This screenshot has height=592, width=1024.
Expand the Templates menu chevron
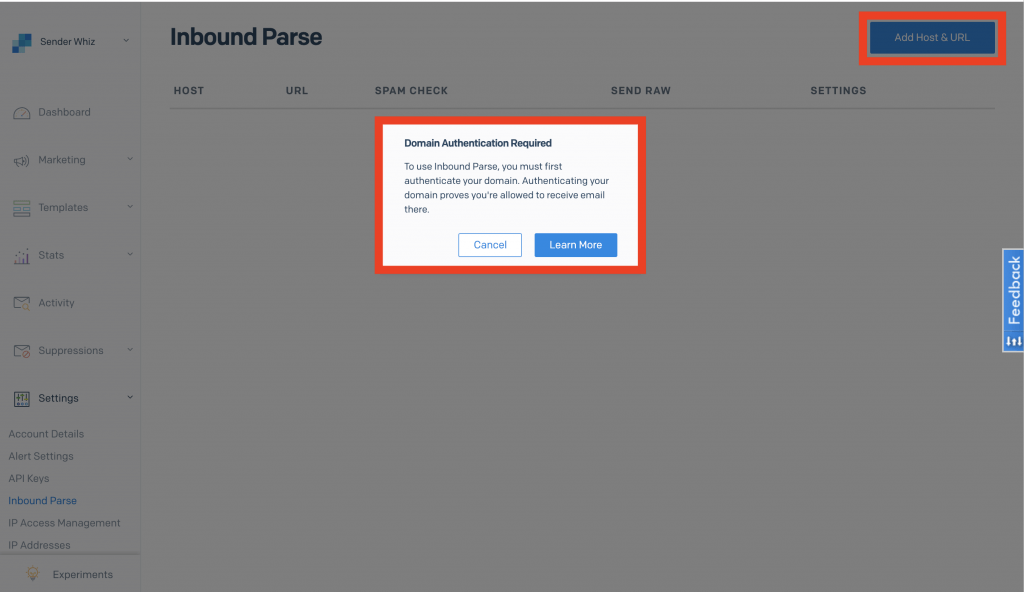click(x=130, y=207)
